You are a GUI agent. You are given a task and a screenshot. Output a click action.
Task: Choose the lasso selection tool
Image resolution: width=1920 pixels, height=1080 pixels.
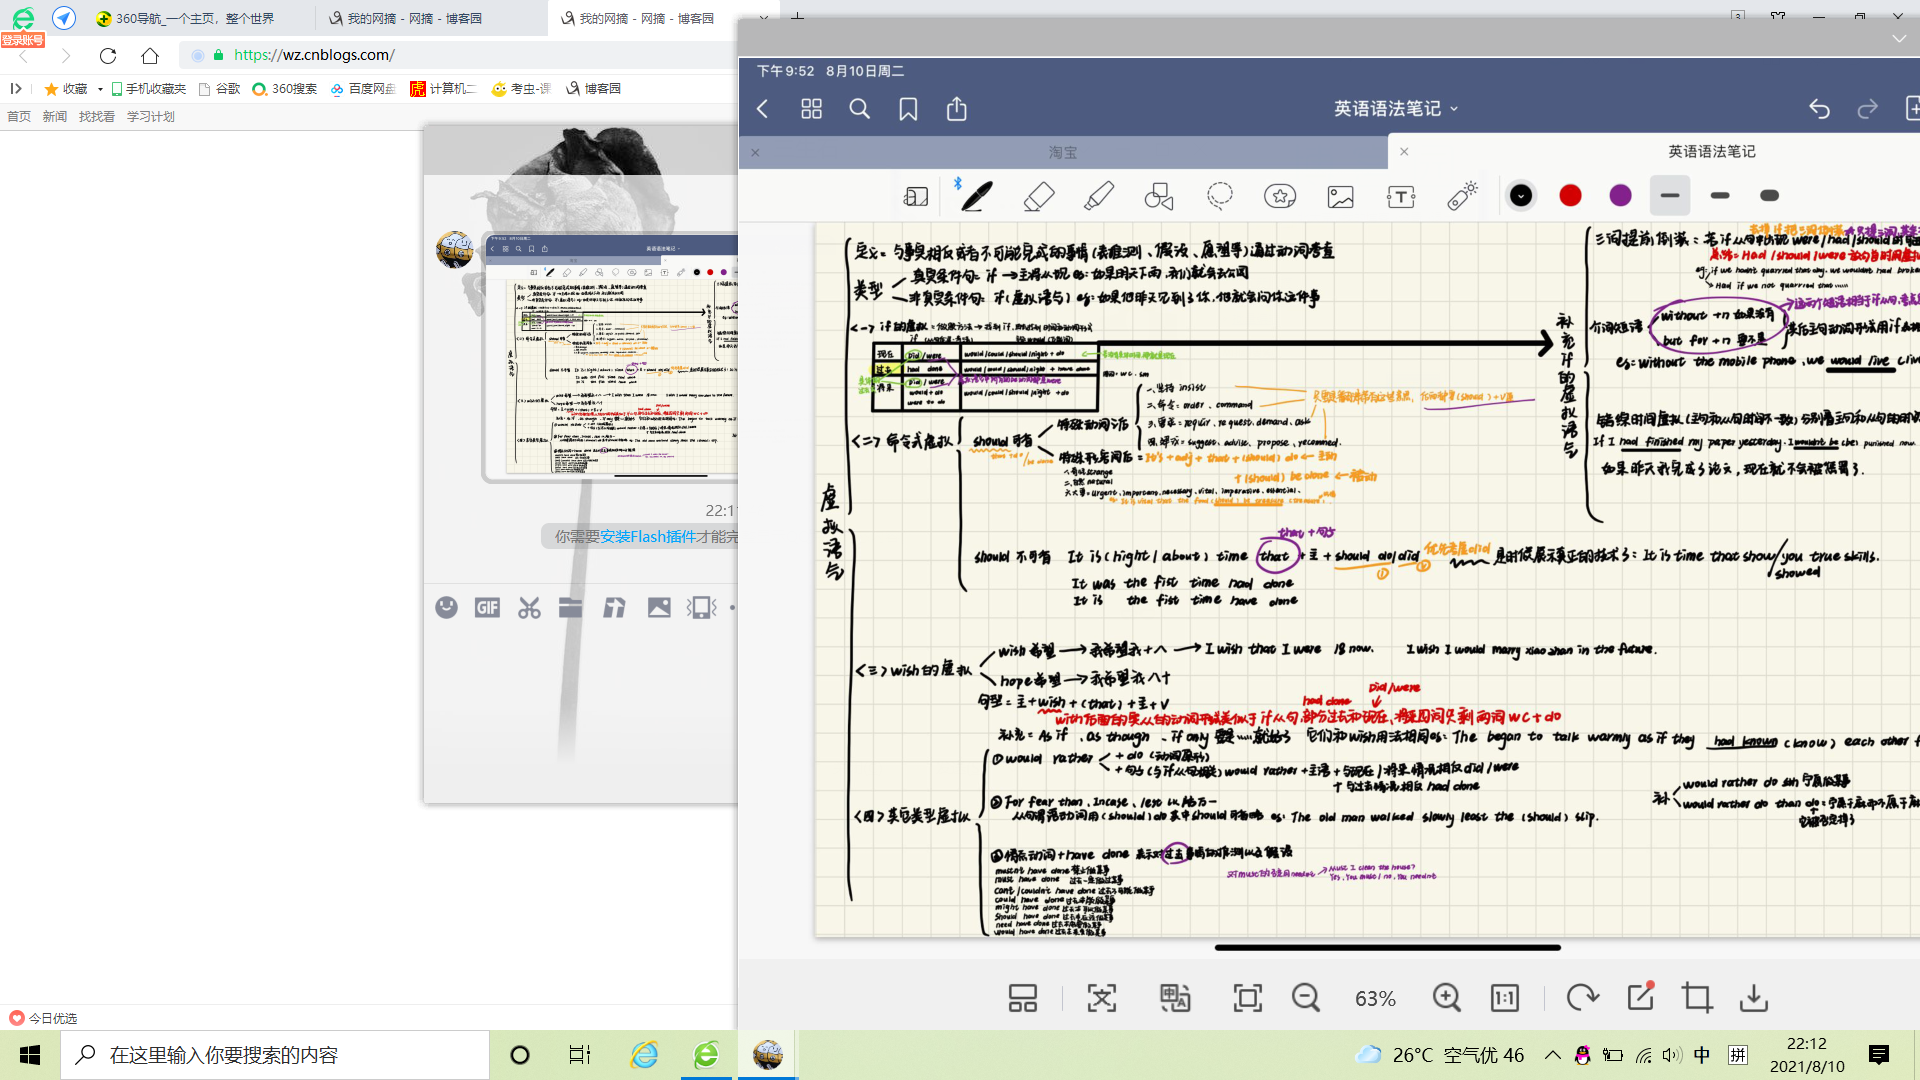[1219, 196]
